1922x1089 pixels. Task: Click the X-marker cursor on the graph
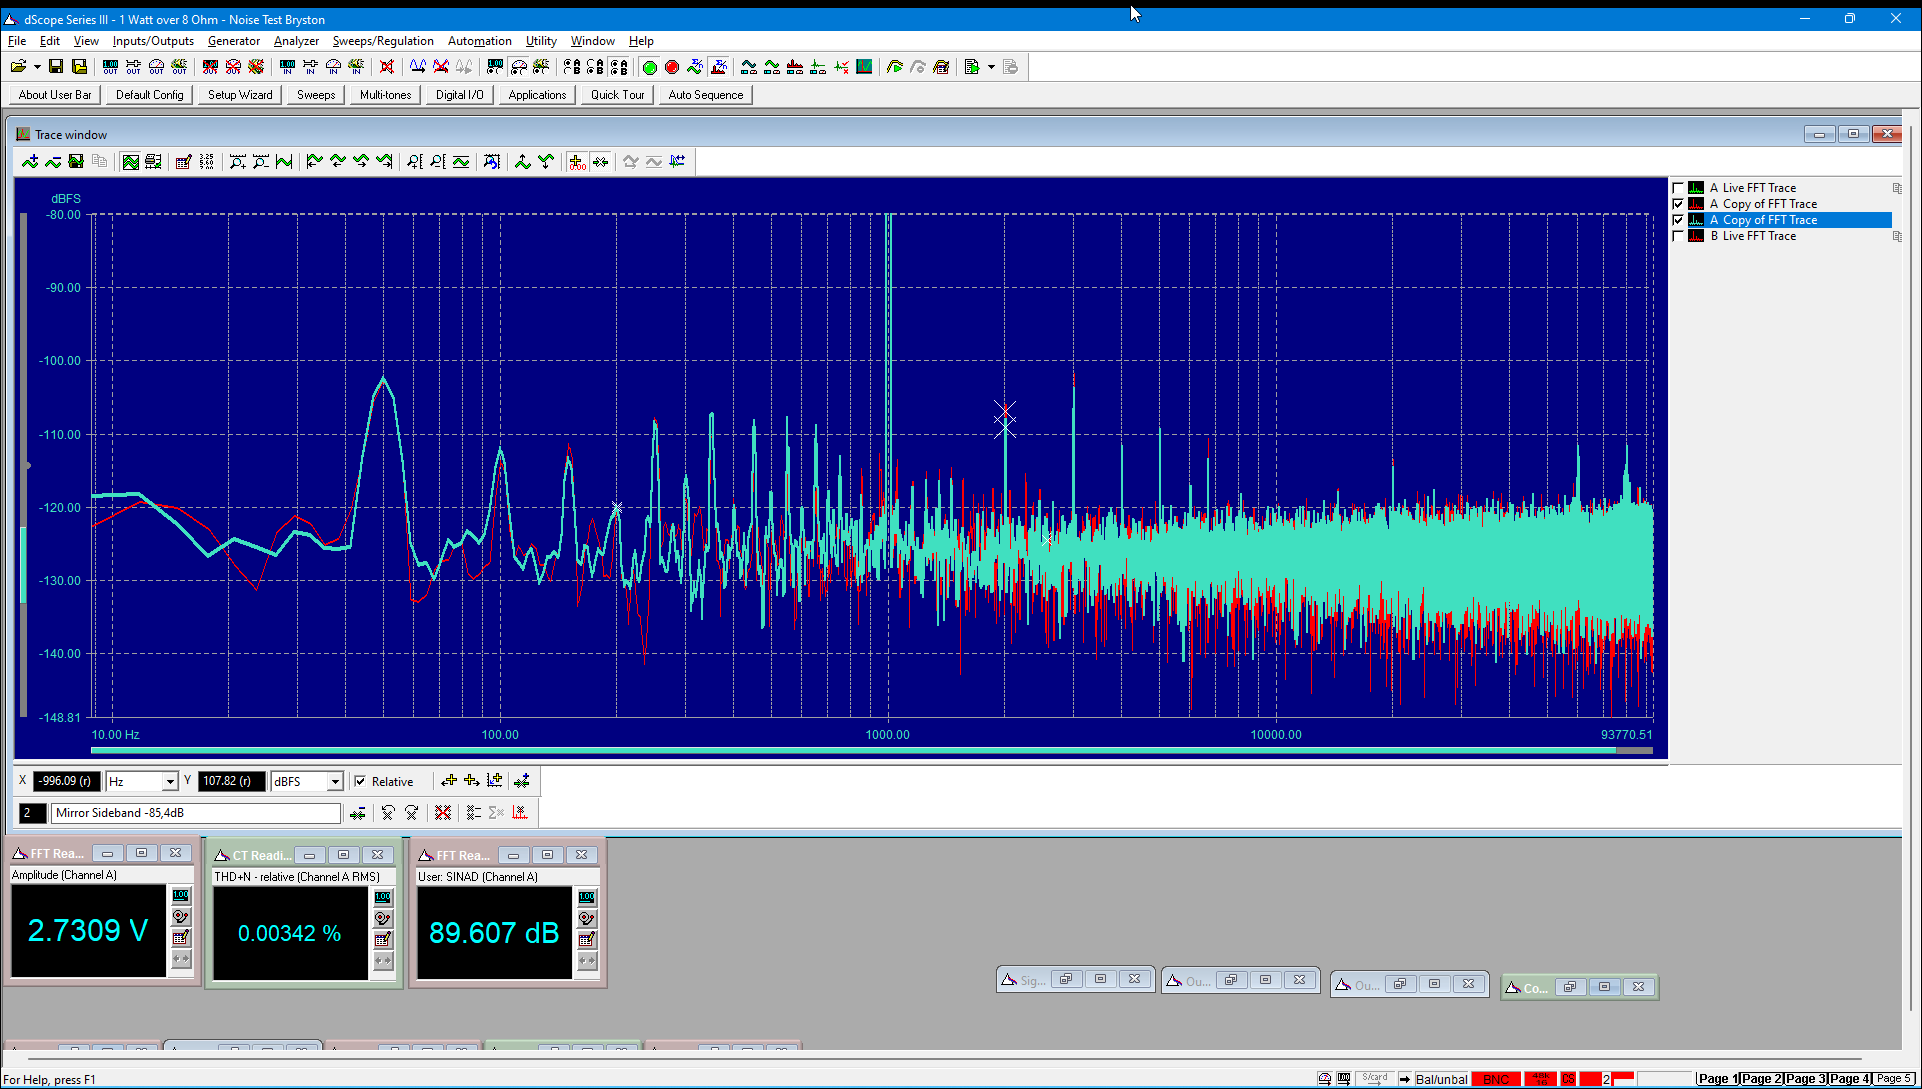(x=1005, y=419)
